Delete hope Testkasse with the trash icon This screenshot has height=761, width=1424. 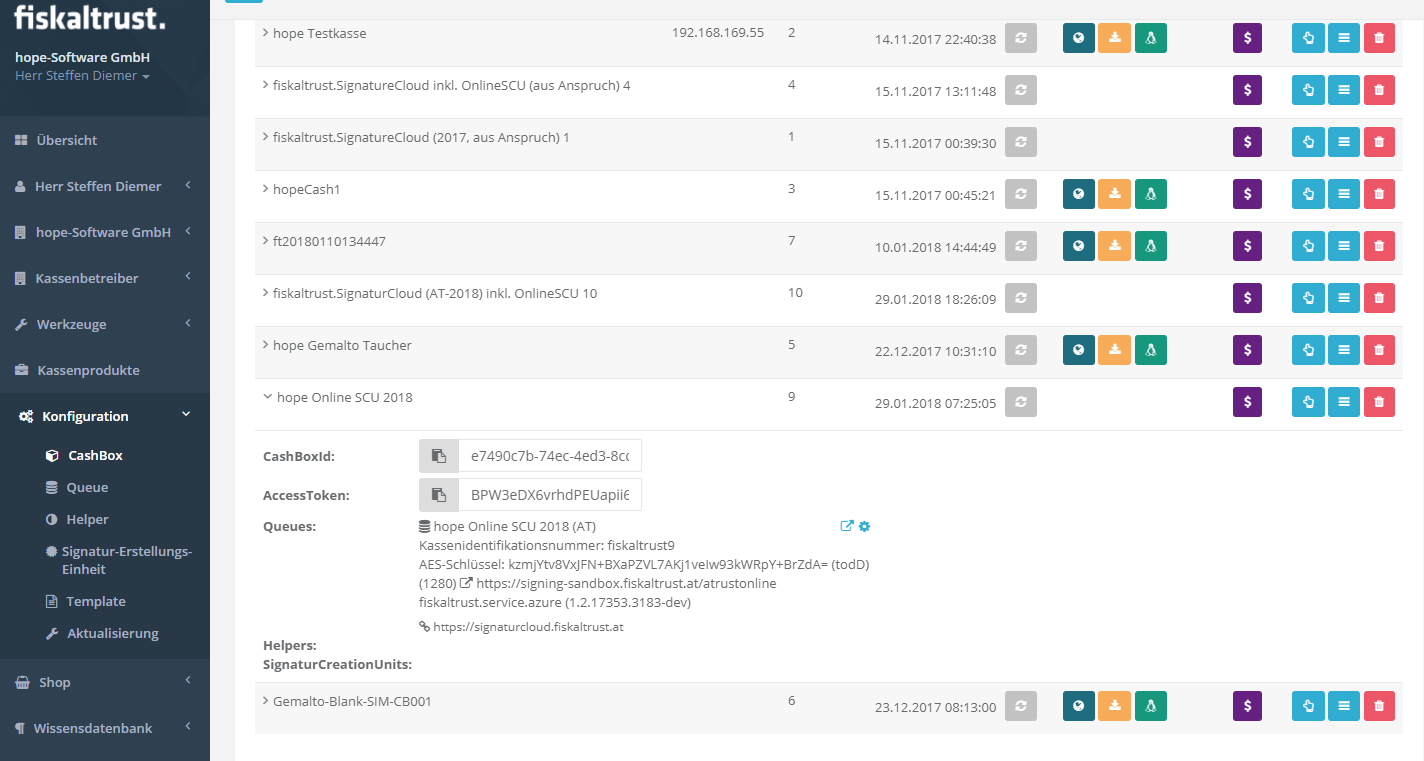(x=1379, y=38)
